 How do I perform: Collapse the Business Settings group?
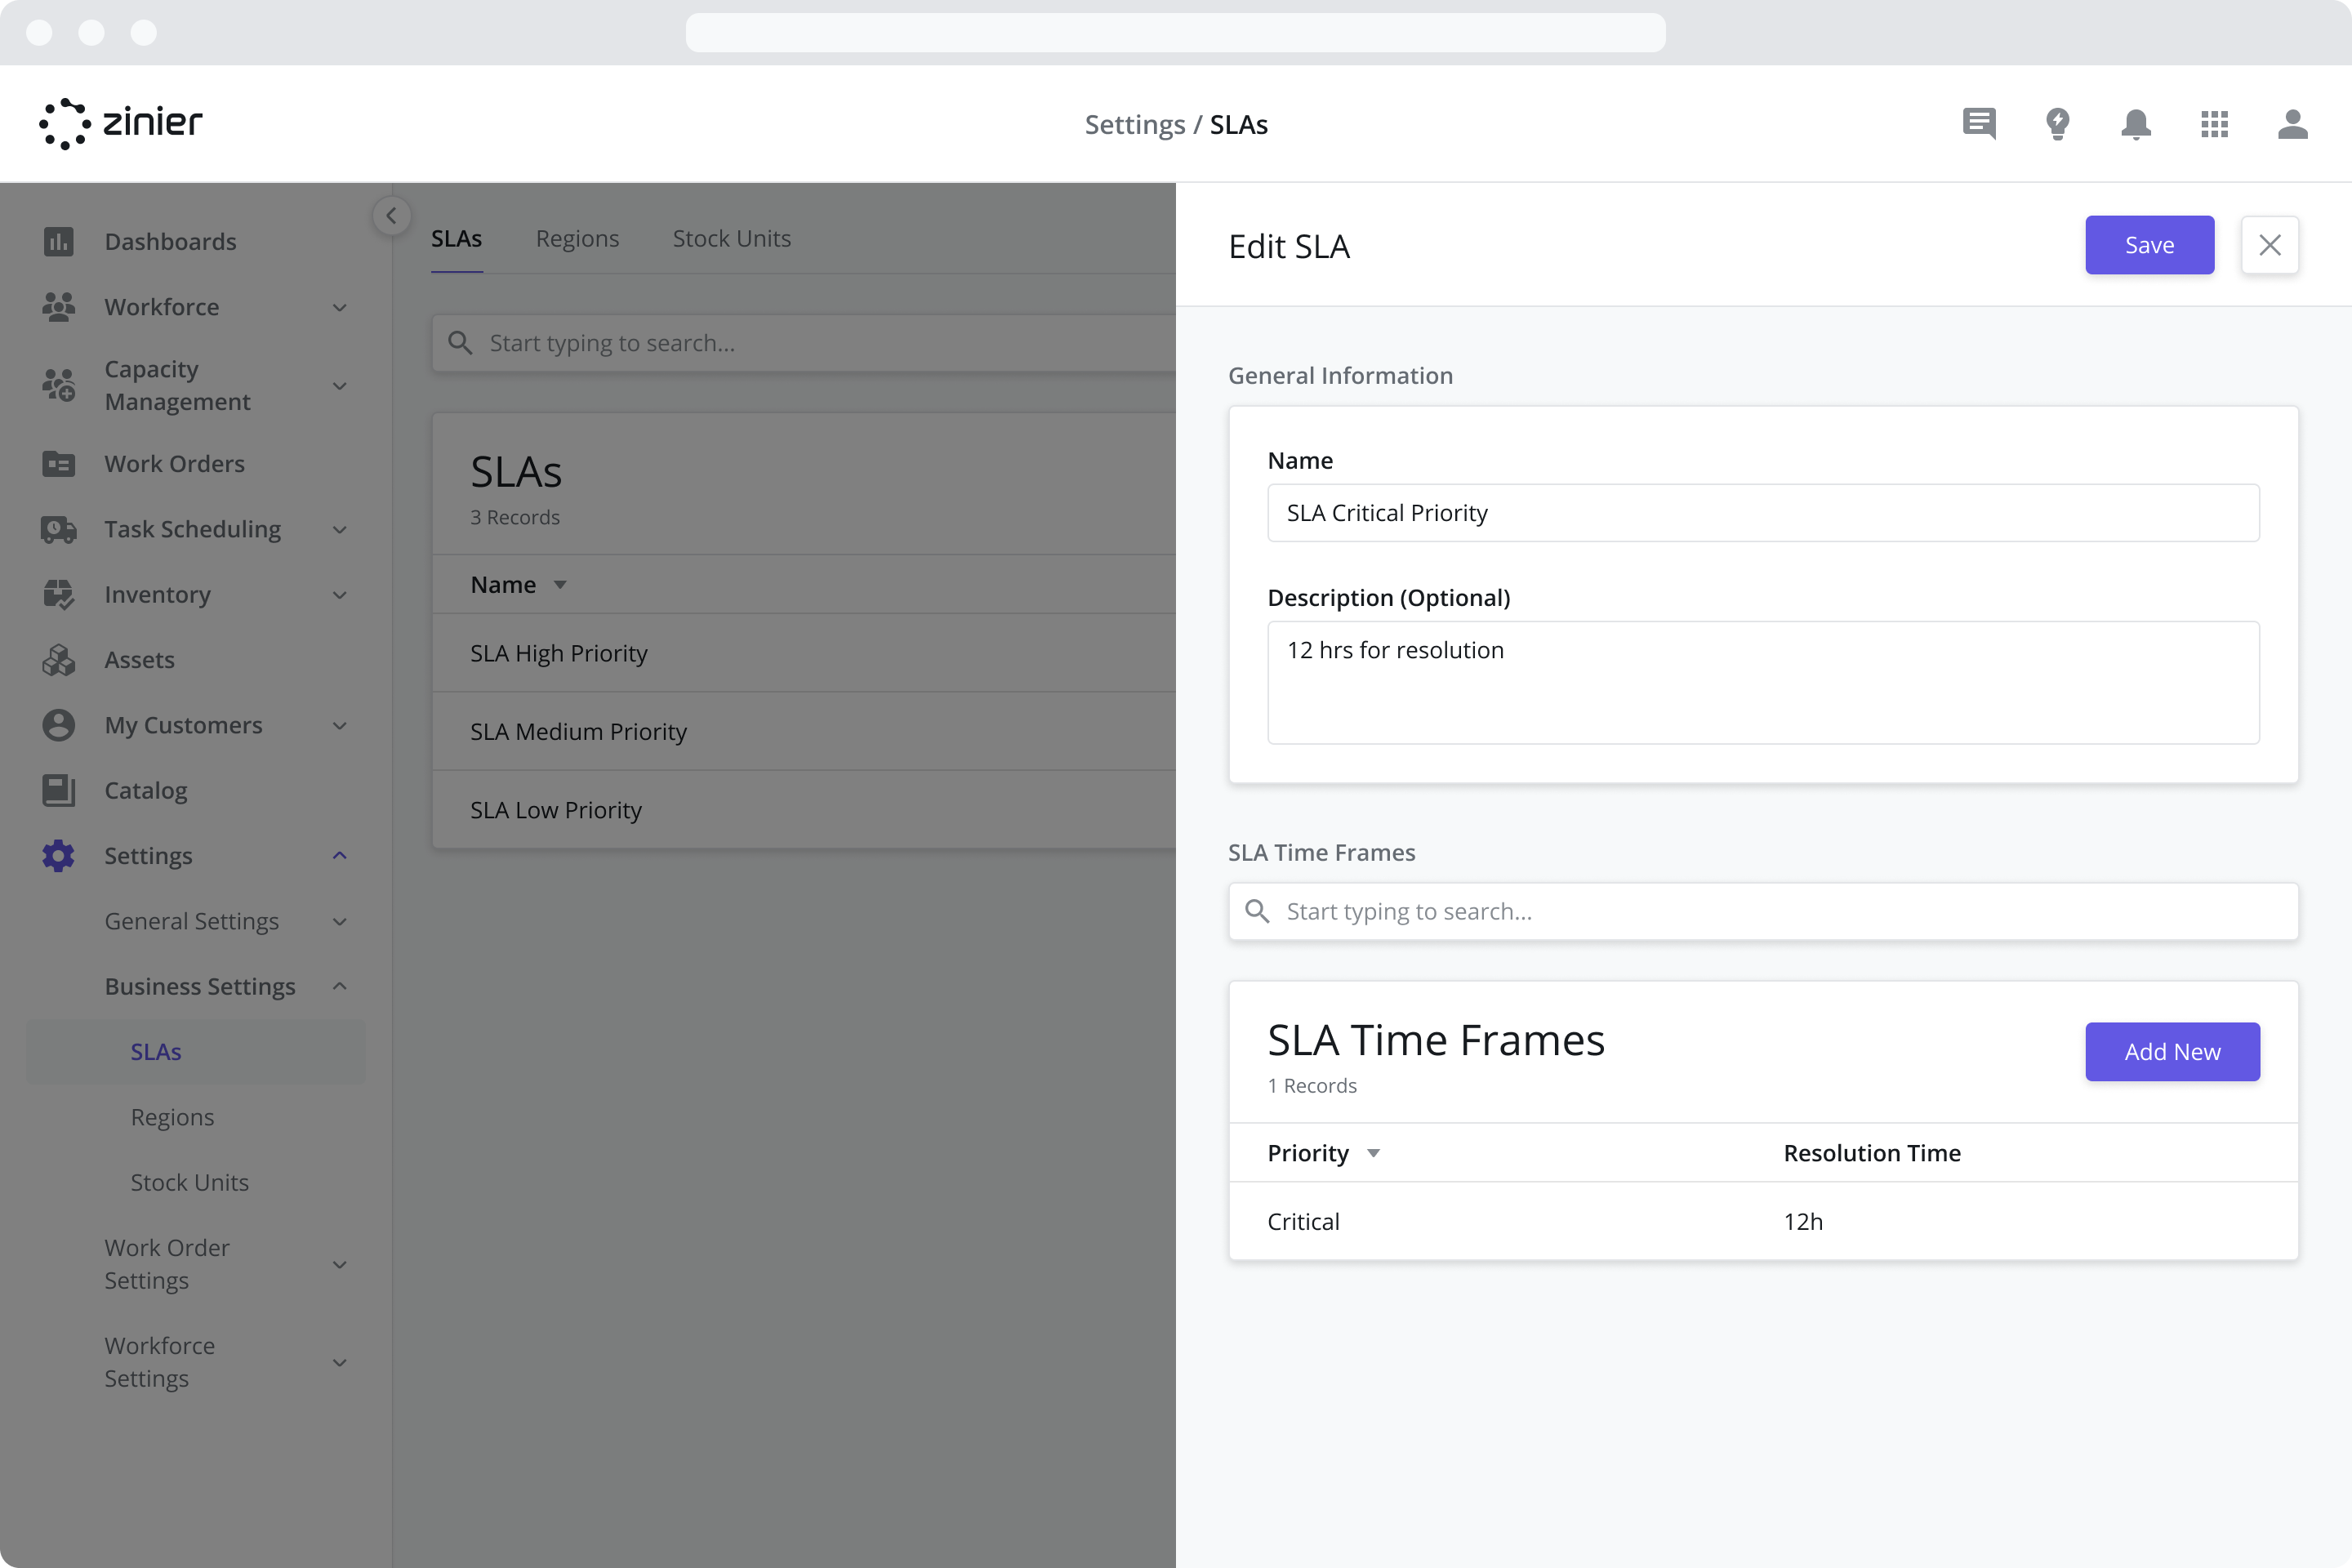[x=339, y=986]
